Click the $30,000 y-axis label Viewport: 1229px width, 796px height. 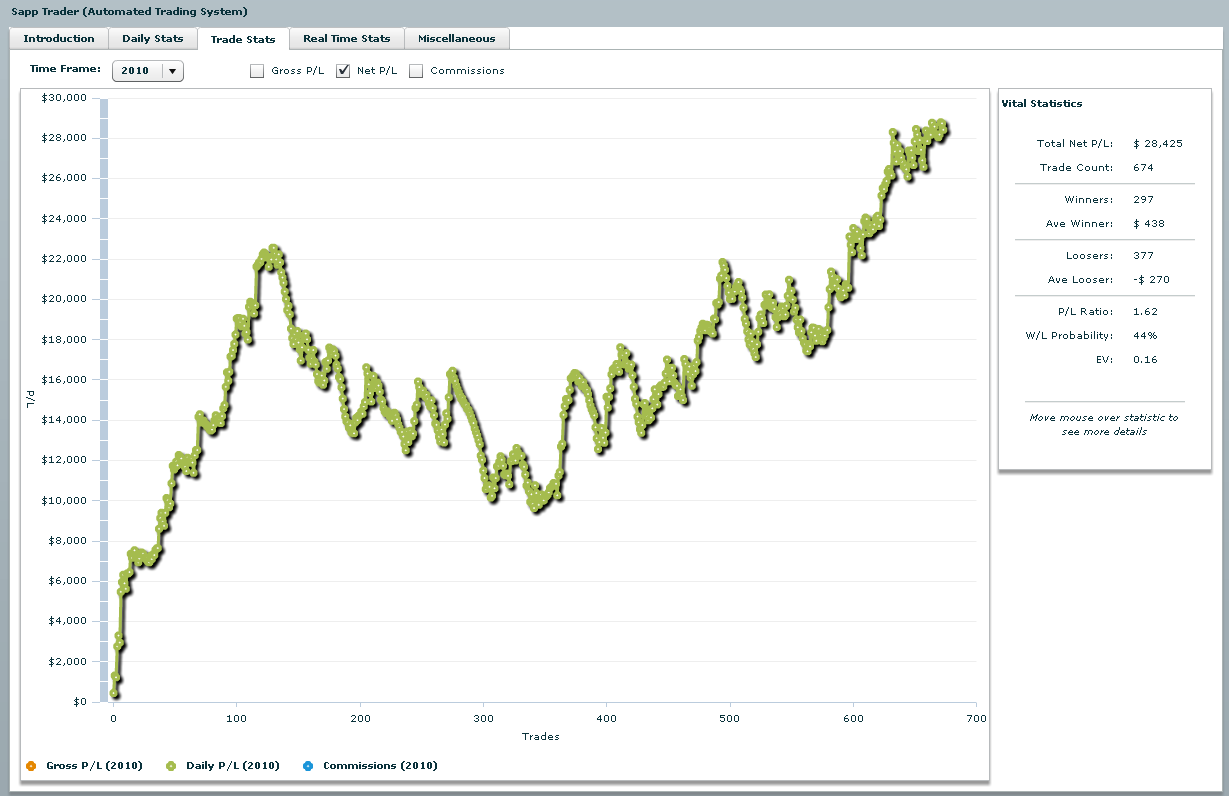click(x=64, y=98)
